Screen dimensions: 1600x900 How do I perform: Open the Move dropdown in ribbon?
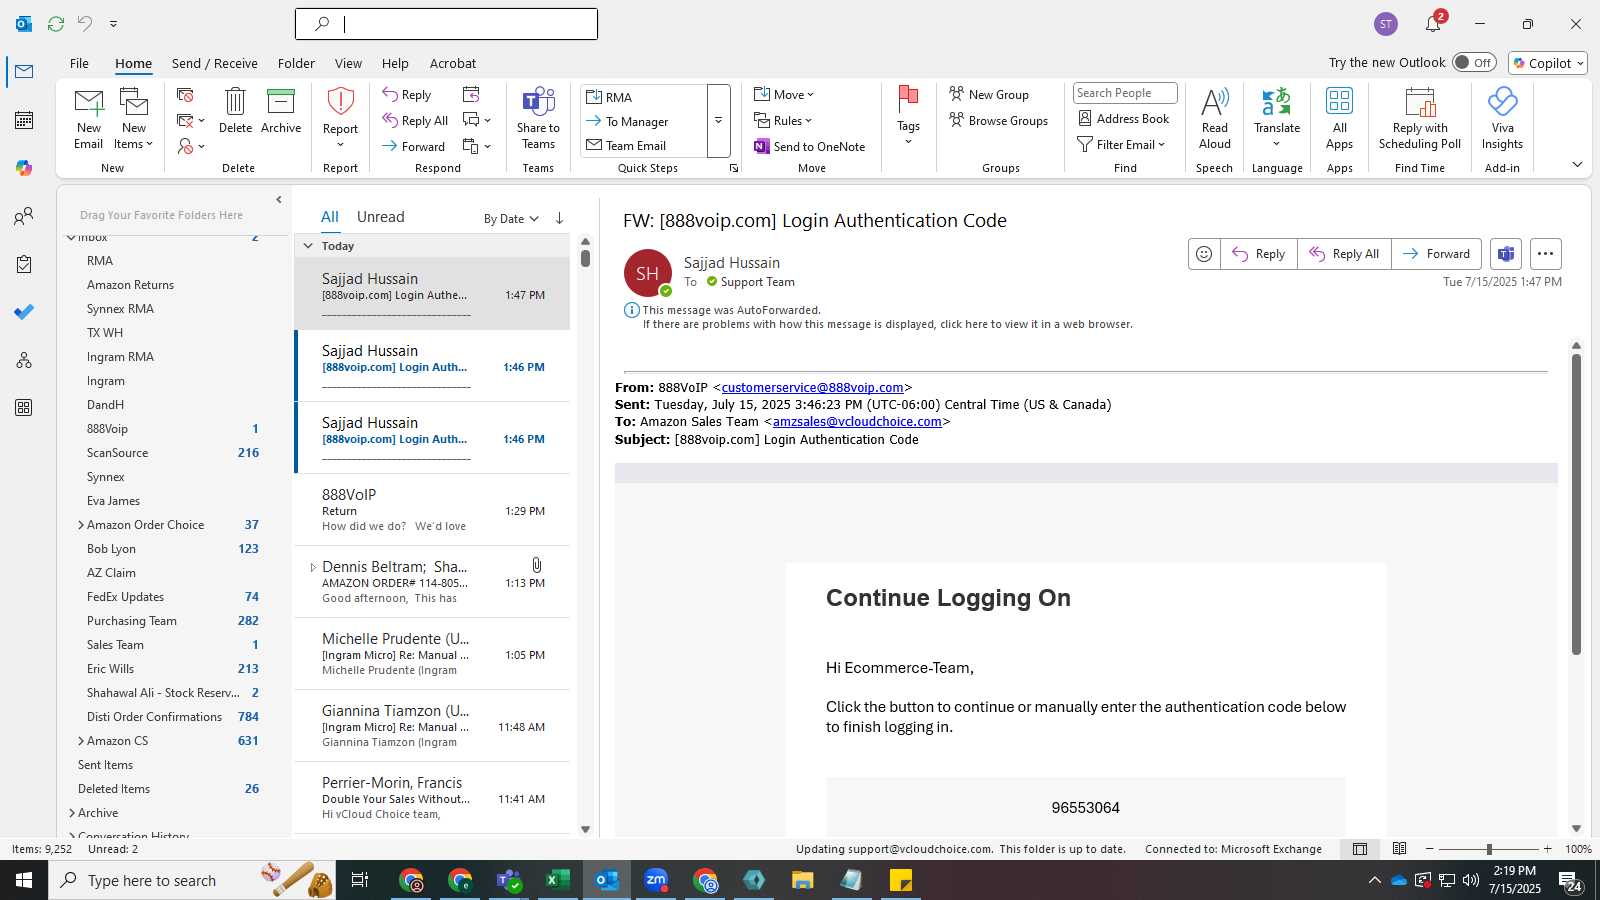pos(784,95)
